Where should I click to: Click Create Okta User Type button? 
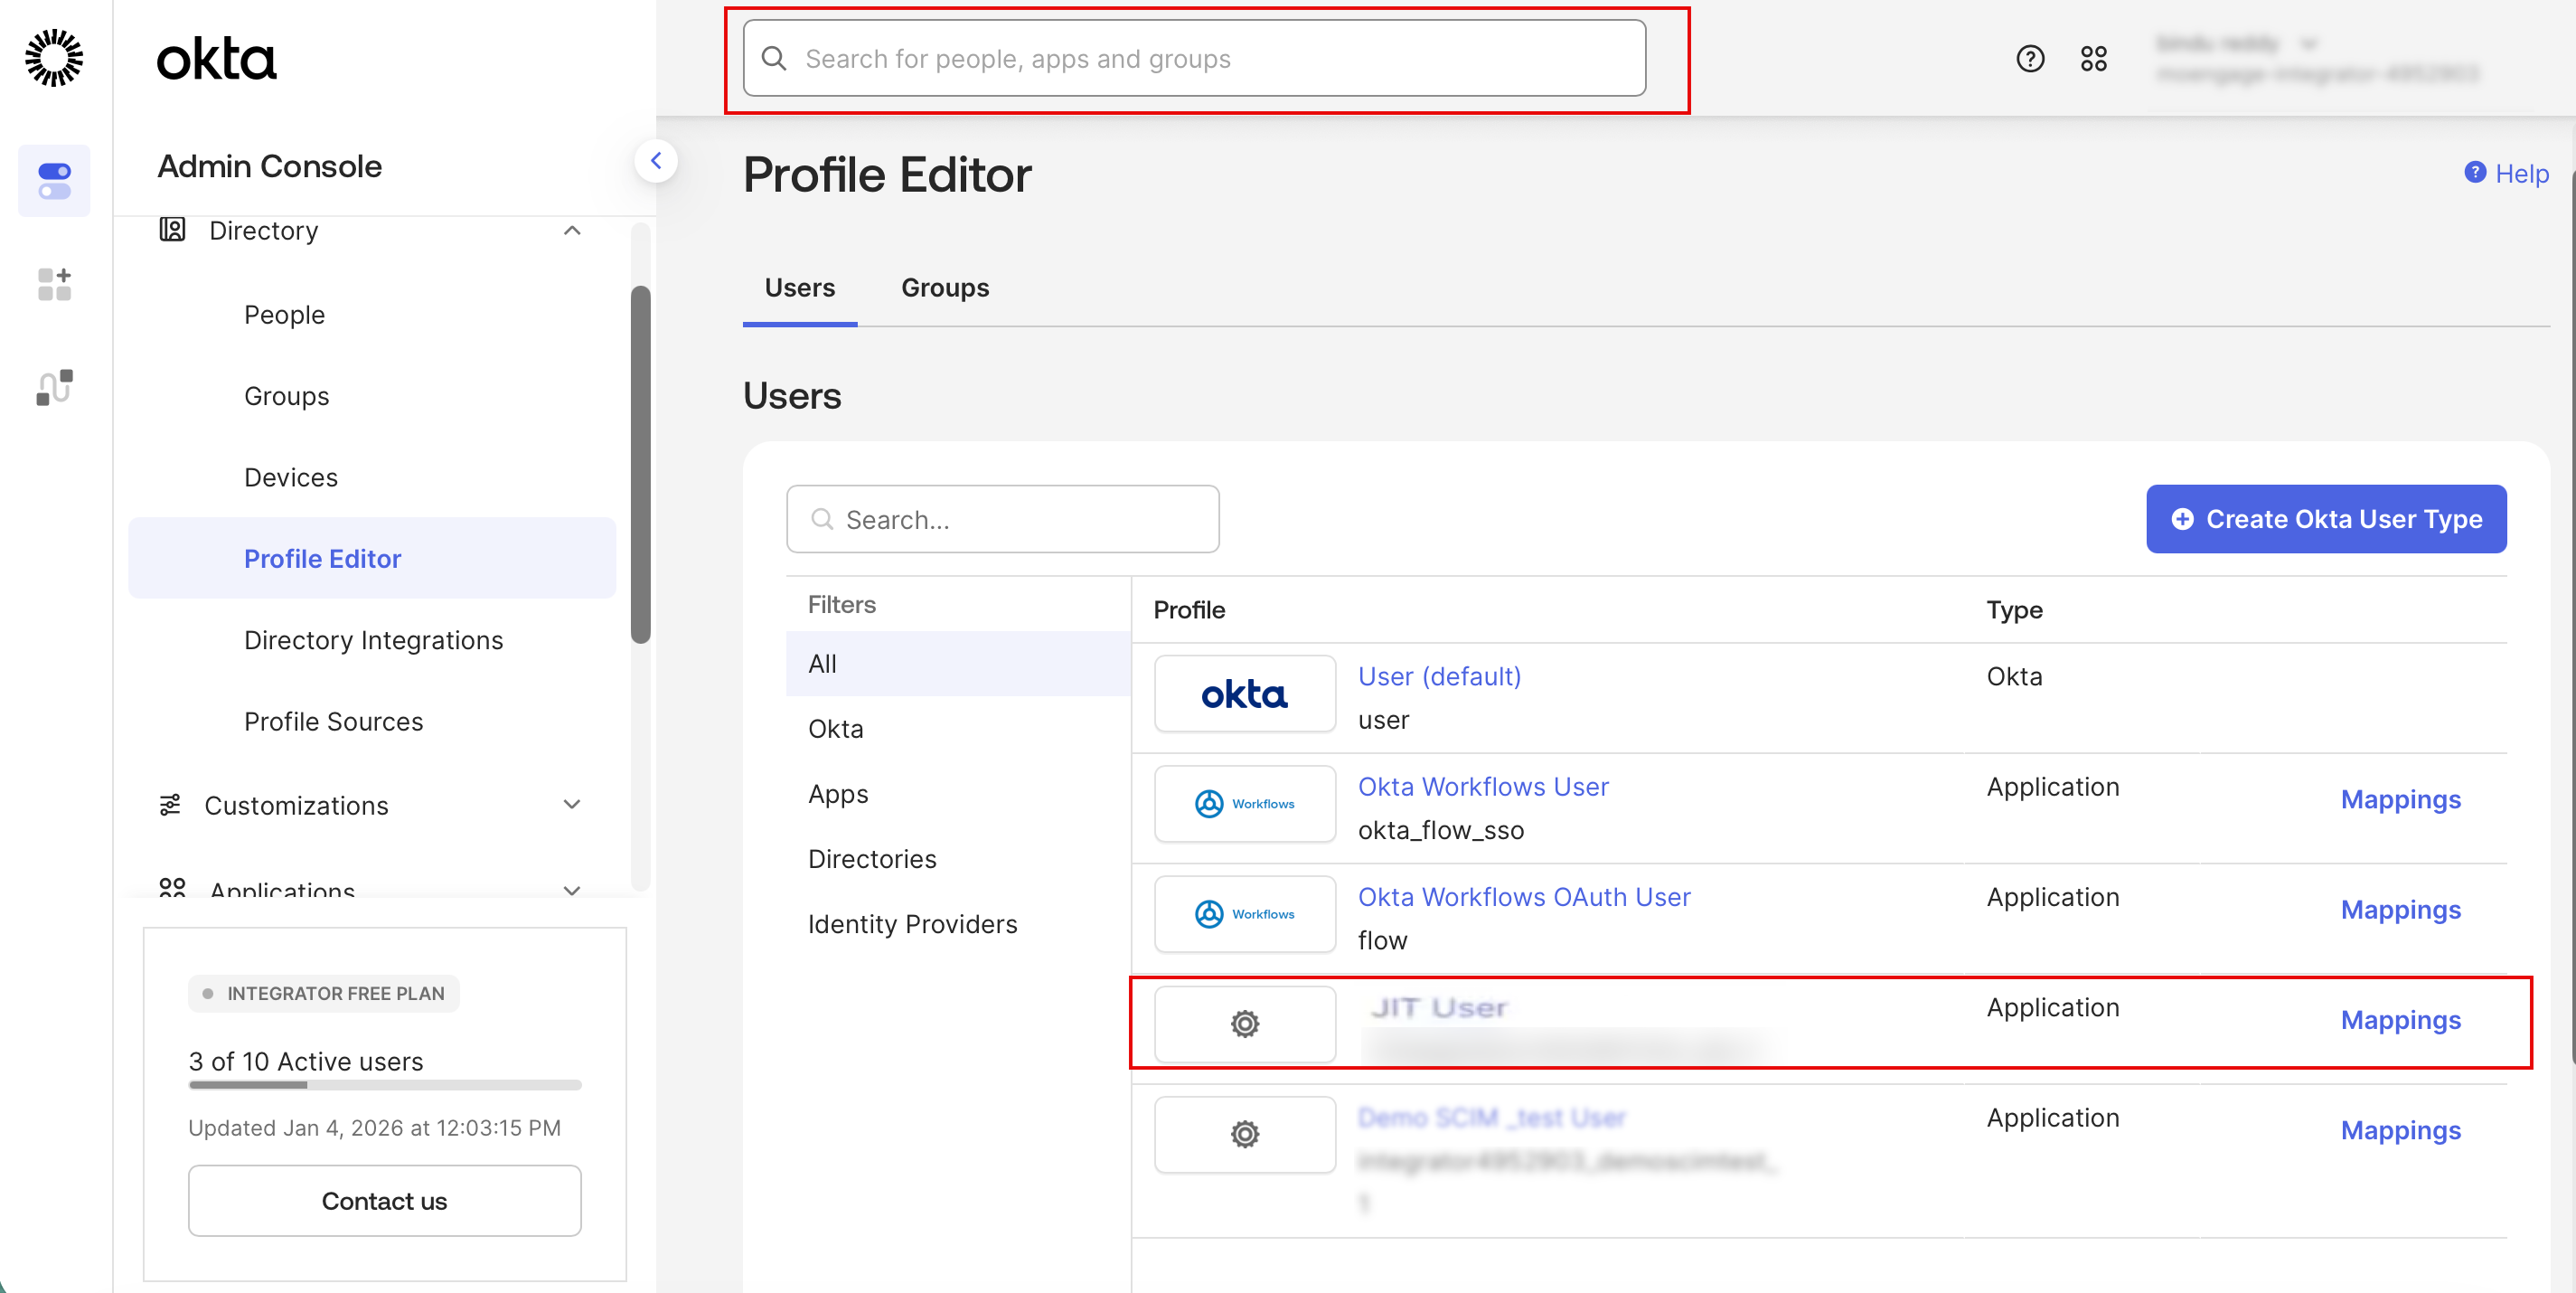2325,519
